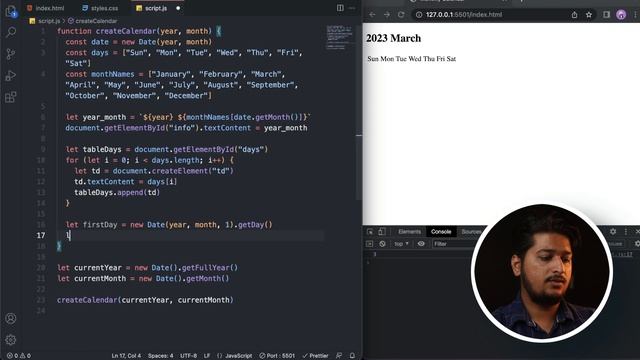Click line number 17 in gutter
This screenshot has width=640, height=360.
point(41,235)
